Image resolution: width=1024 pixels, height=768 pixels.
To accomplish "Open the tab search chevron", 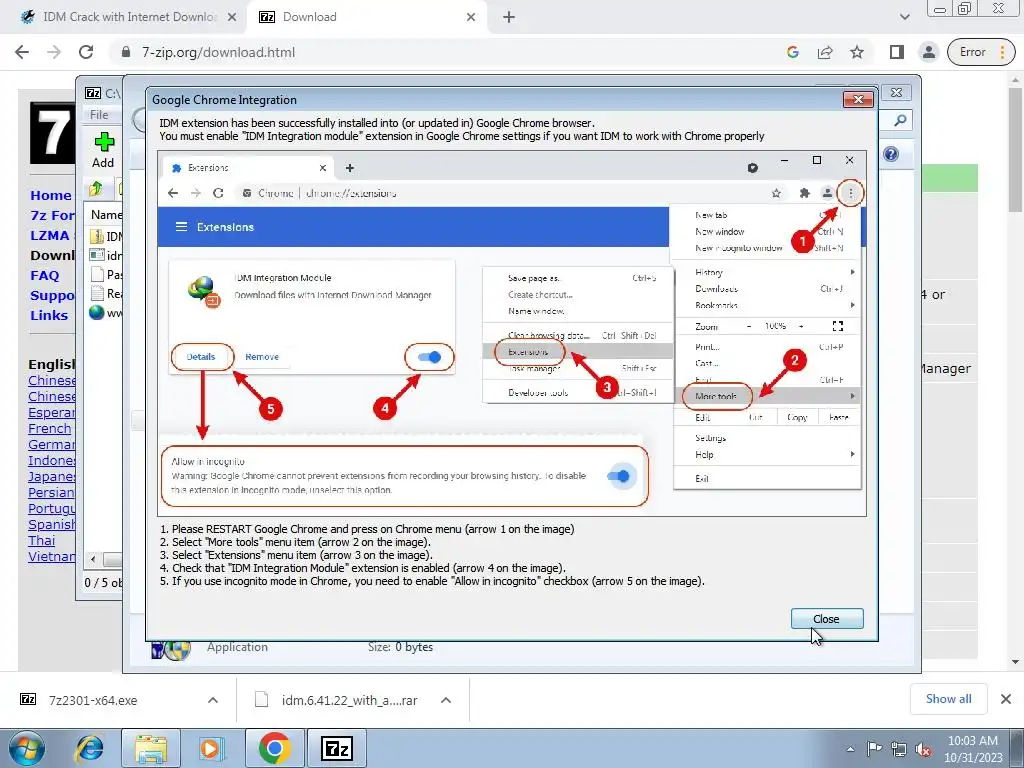I will pyautogui.click(x=904, y=17).
